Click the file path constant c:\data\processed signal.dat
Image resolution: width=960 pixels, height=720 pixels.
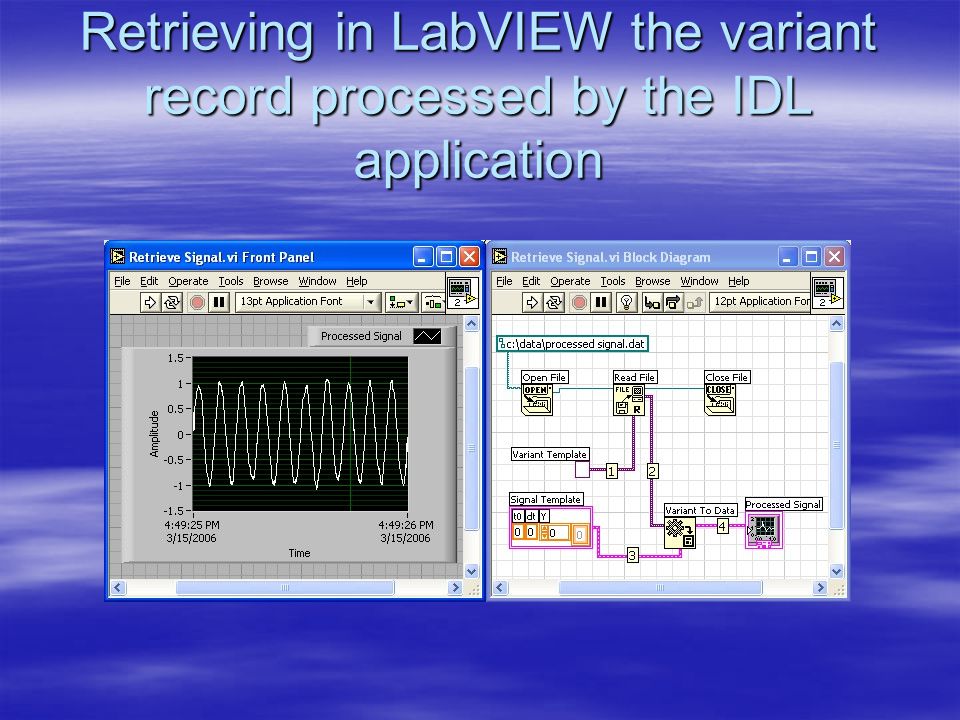572,344
